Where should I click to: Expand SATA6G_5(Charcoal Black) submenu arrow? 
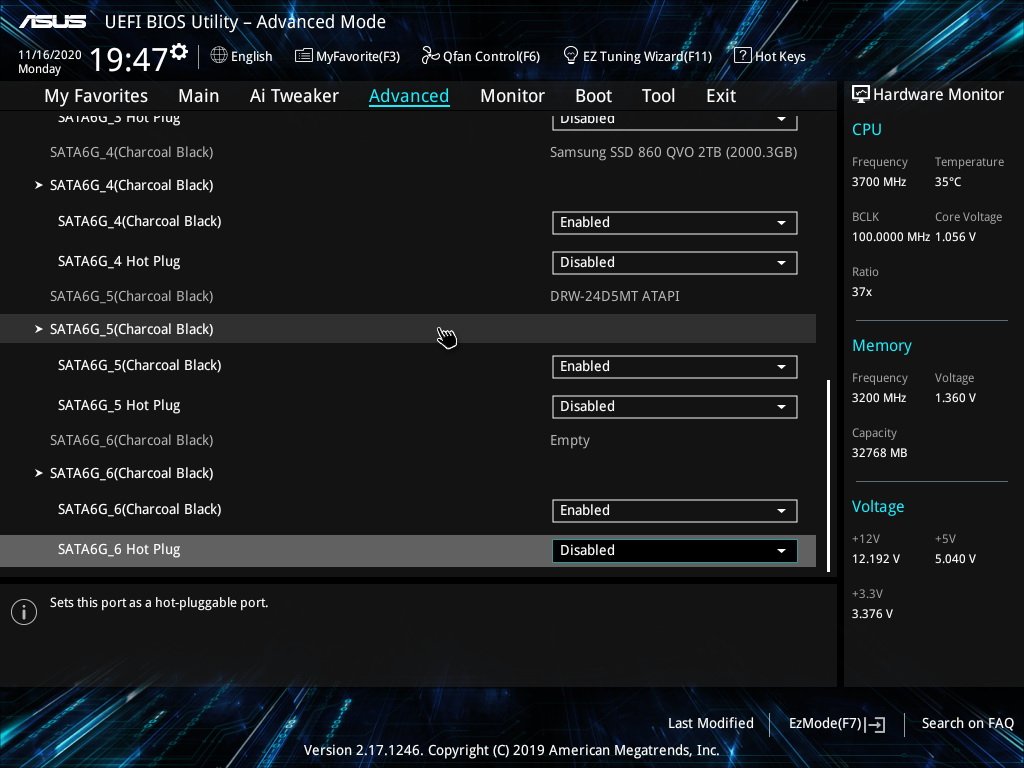39,329
